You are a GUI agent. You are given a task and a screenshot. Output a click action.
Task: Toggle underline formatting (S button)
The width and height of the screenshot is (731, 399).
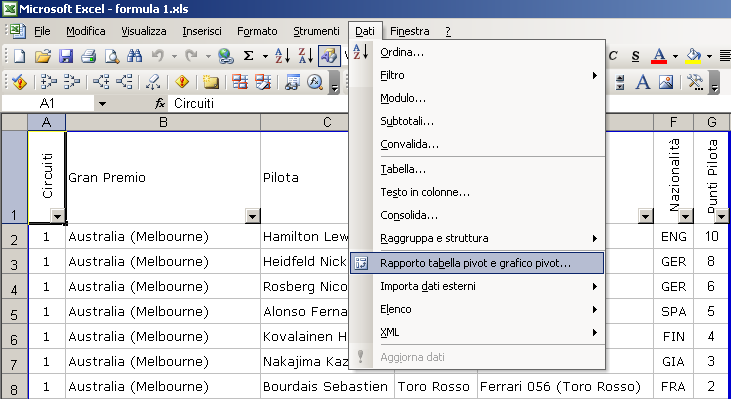pos(635,56)
